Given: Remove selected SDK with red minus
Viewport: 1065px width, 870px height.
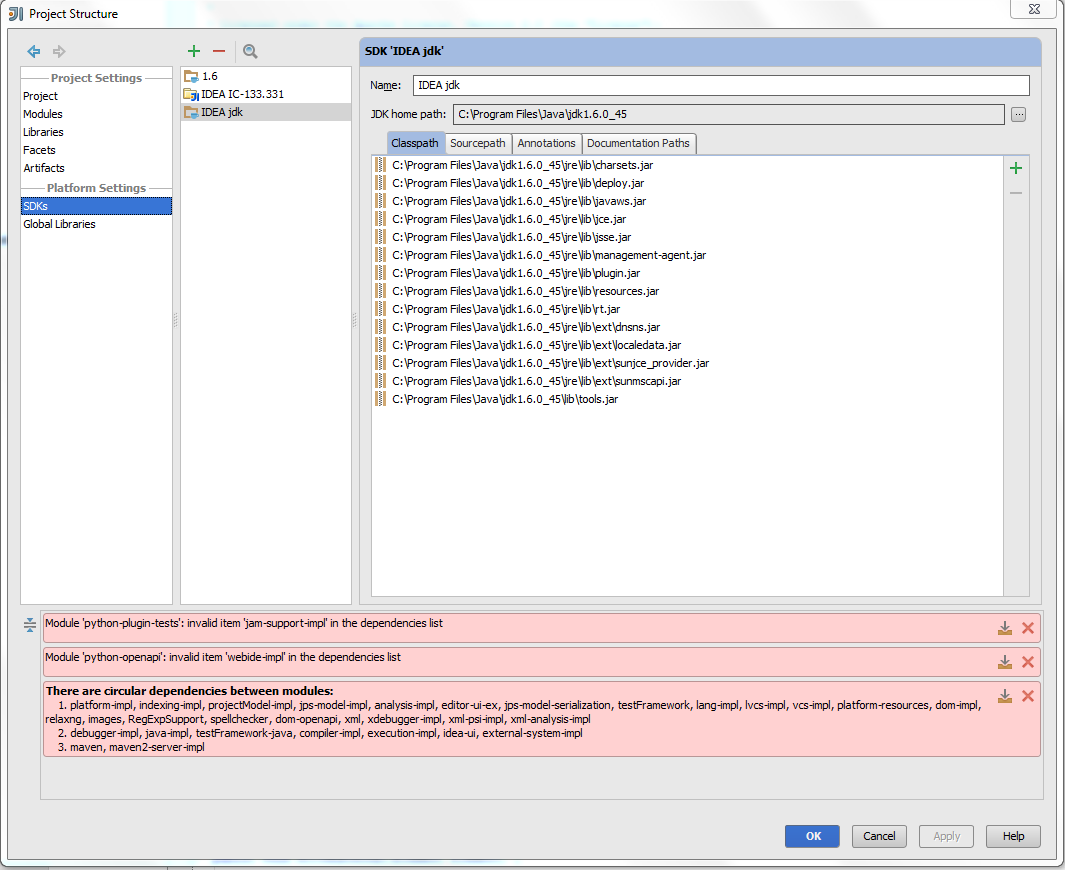Looking at the screenshot, I should pos(219,51).
